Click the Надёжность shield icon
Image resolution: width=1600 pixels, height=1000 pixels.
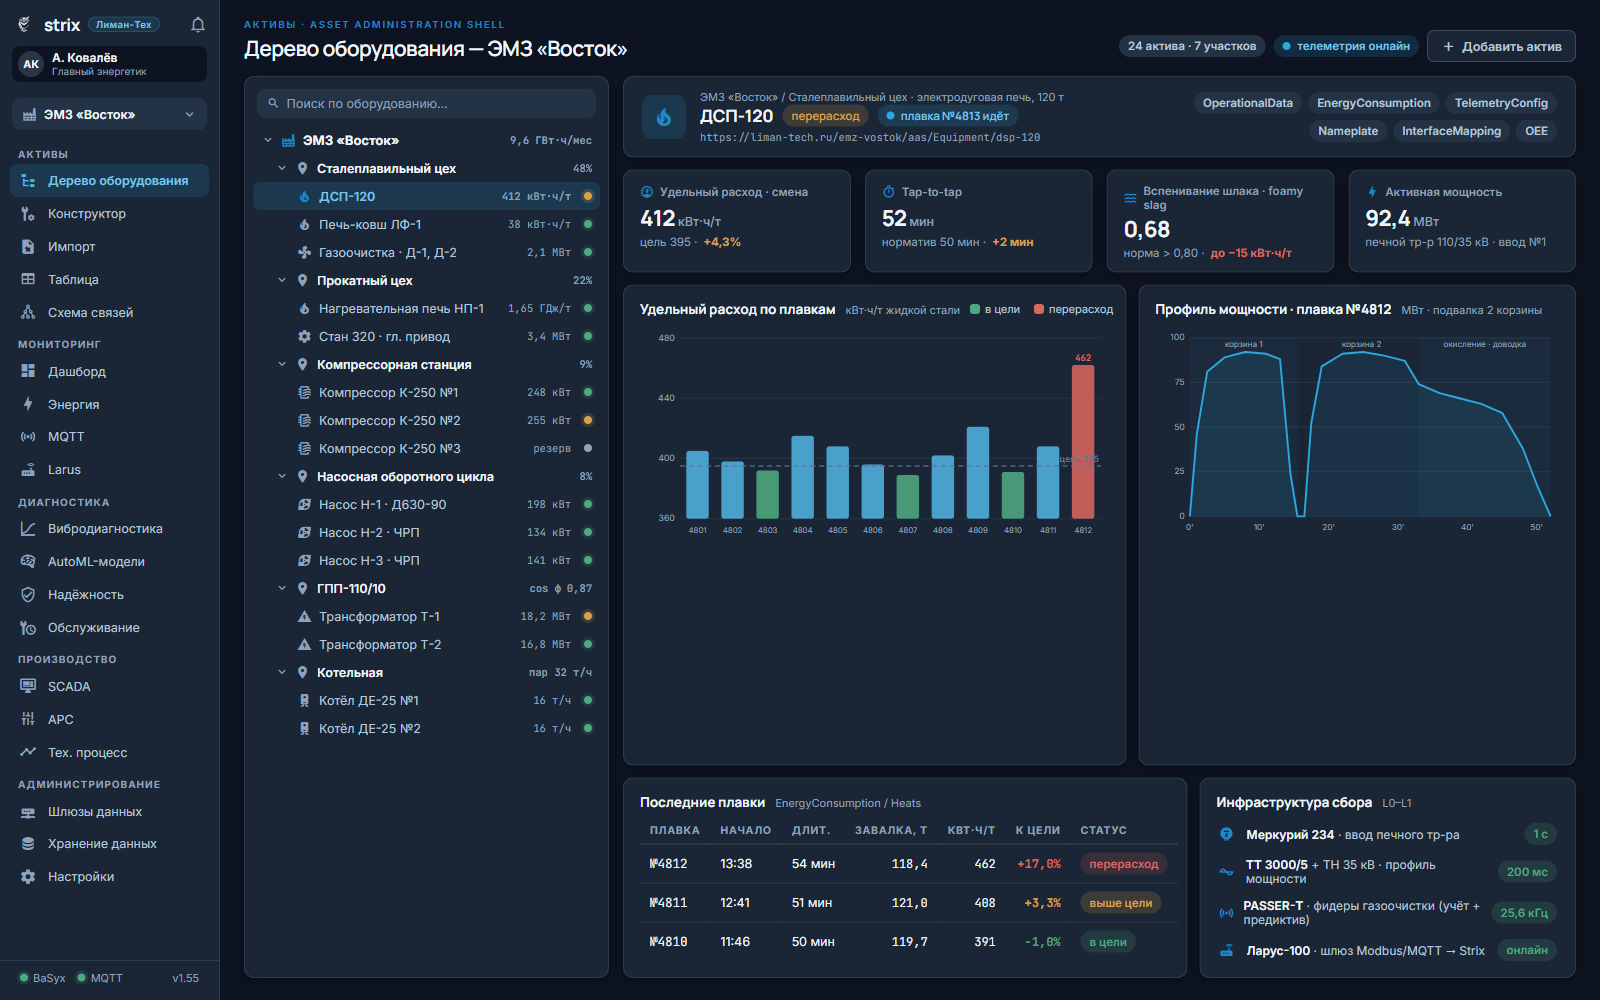click(x=28, y=595)
